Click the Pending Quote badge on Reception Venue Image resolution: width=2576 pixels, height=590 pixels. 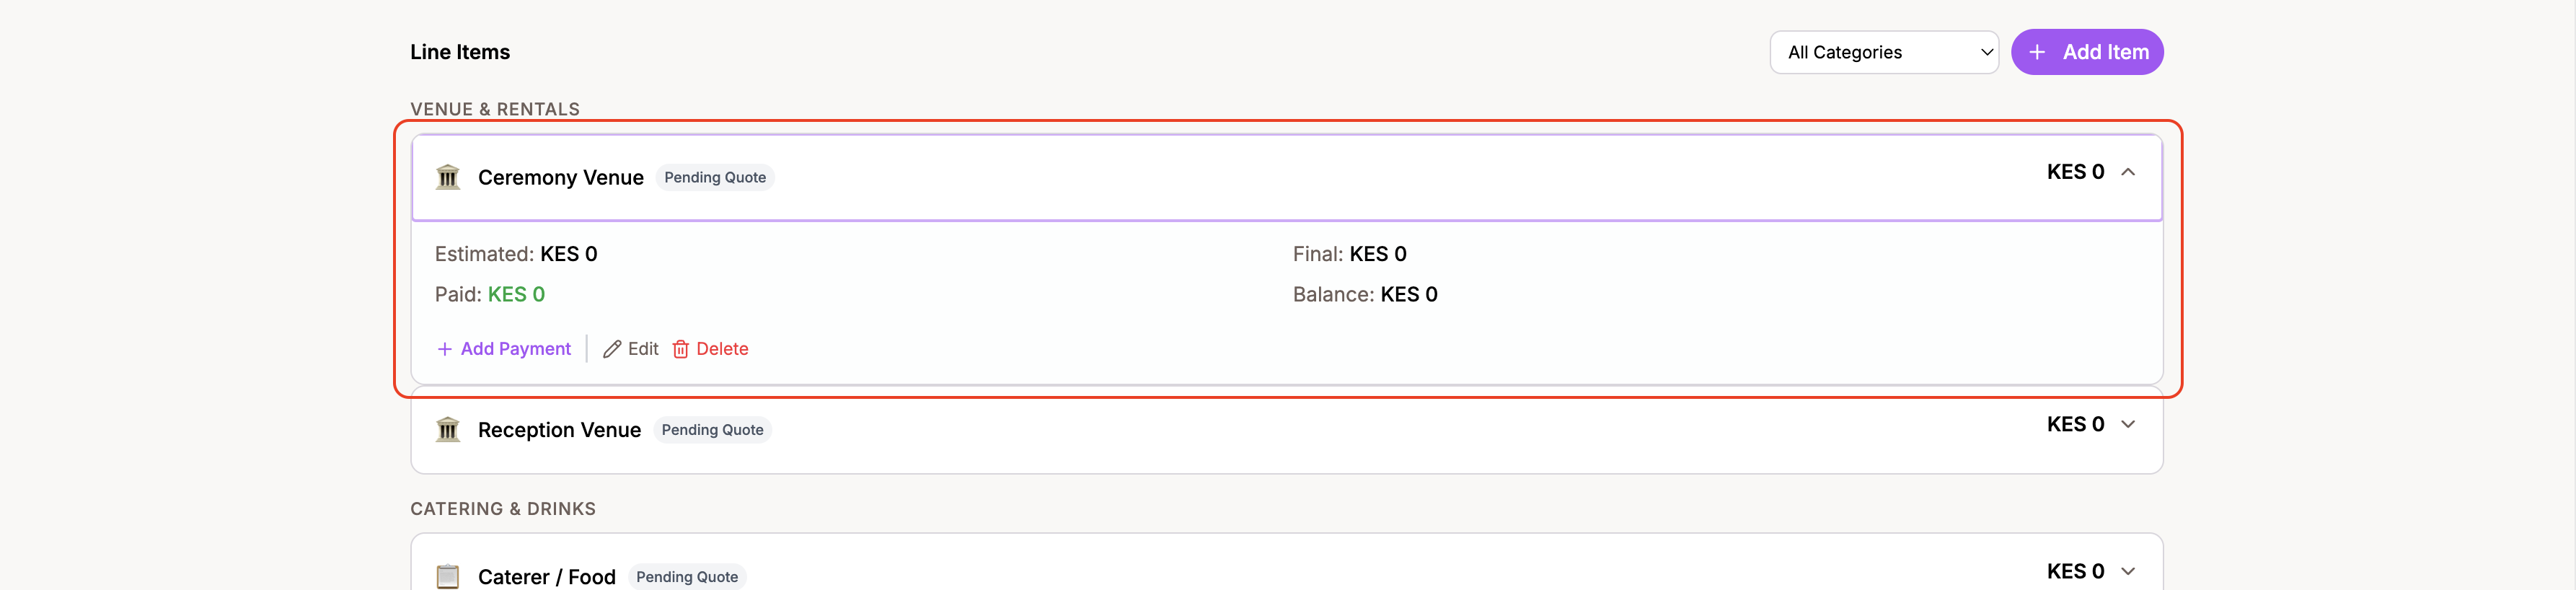pos(712,430)
